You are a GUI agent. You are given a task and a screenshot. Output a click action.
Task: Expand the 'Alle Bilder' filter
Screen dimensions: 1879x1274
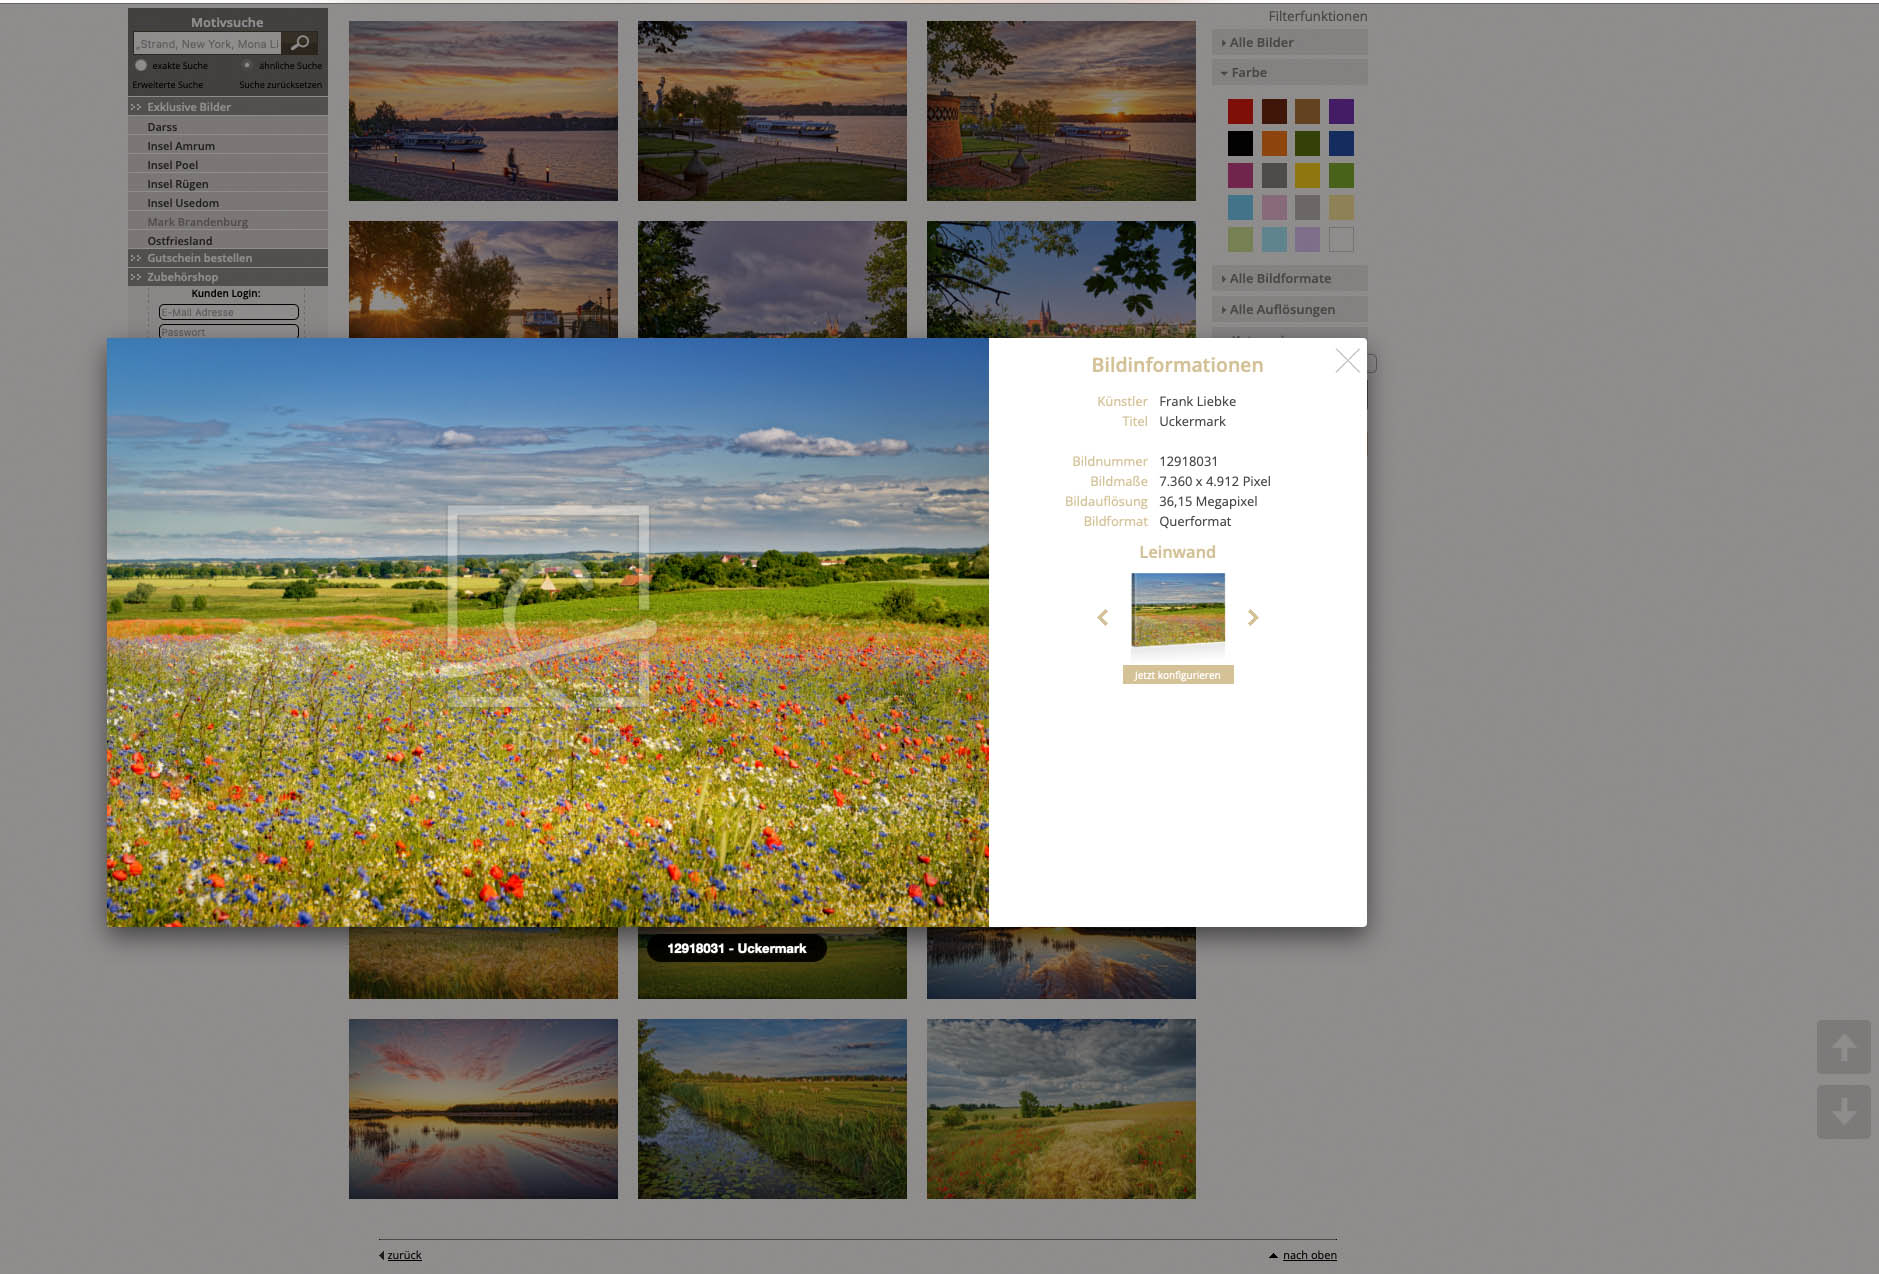click(1261, 43)
